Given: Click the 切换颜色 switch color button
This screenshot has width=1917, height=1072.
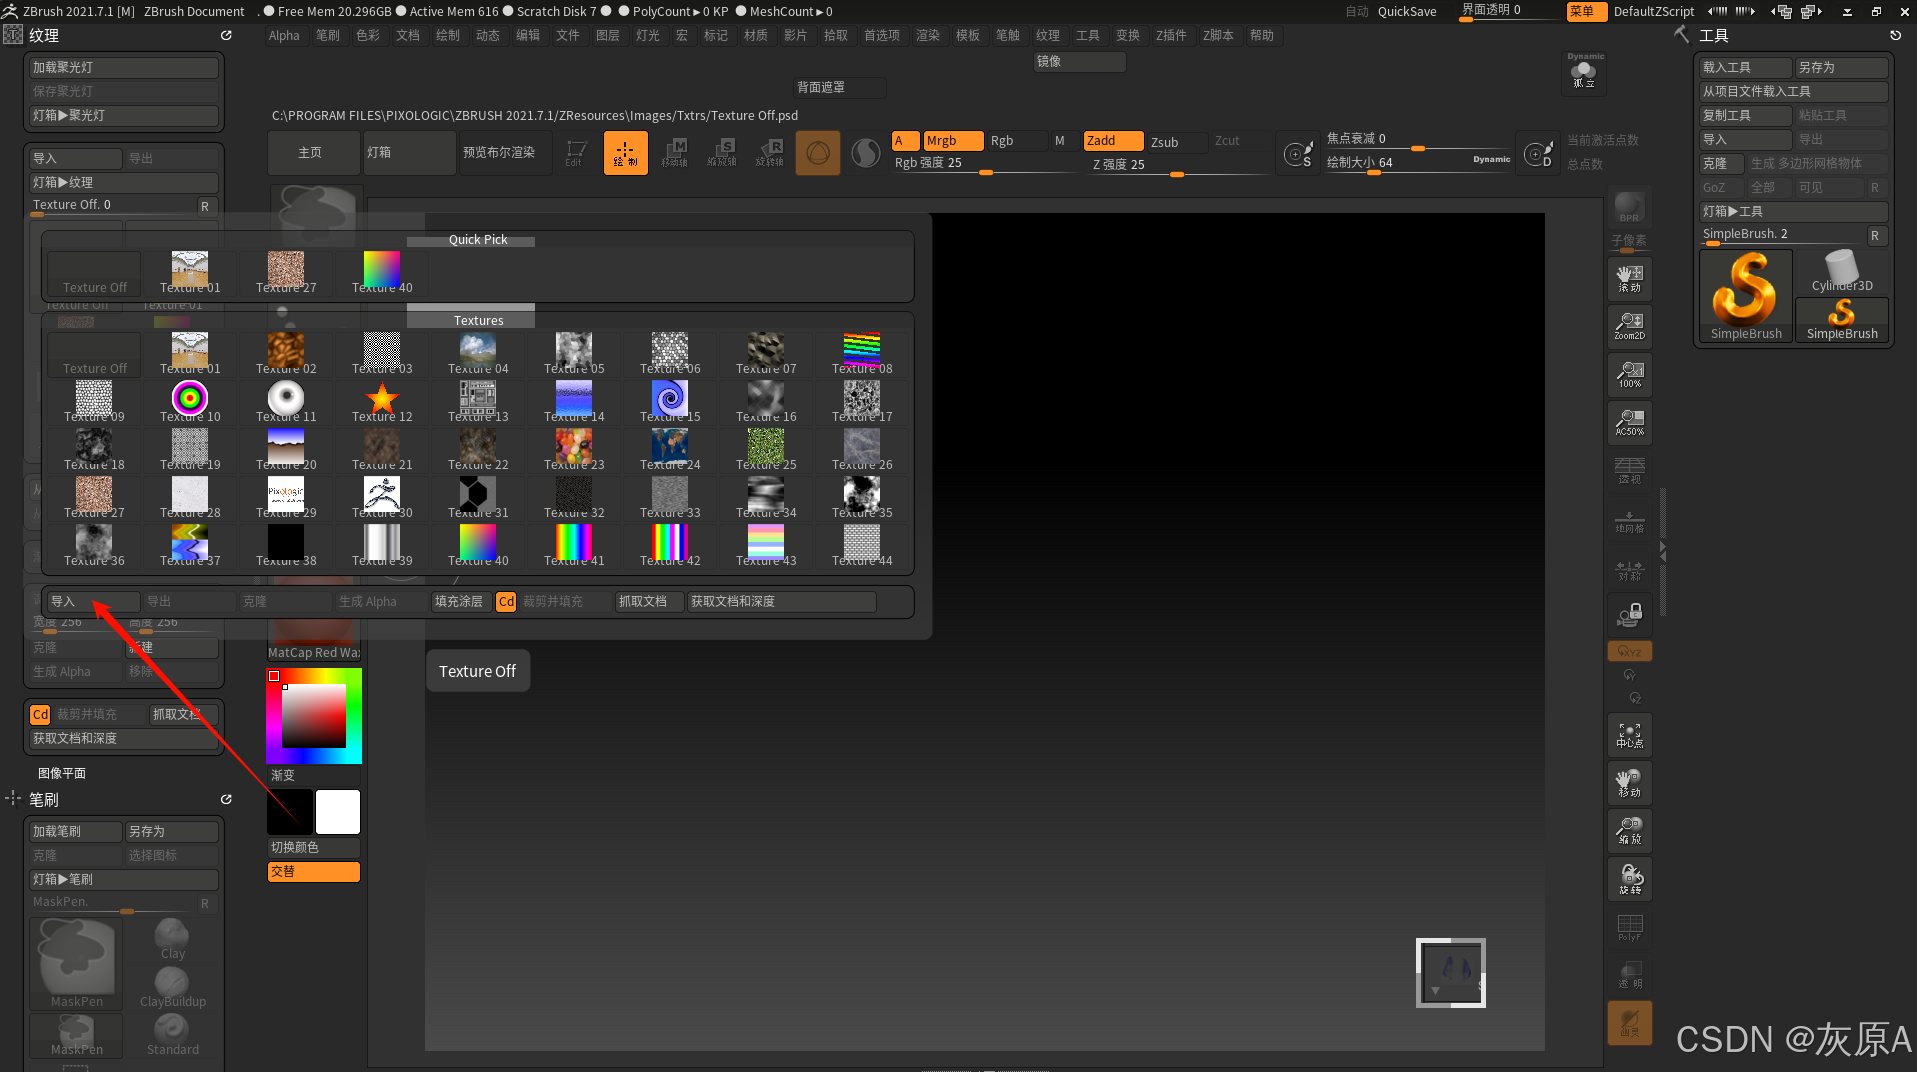Looking at the screenshot, I should click(x=313, y=848).
